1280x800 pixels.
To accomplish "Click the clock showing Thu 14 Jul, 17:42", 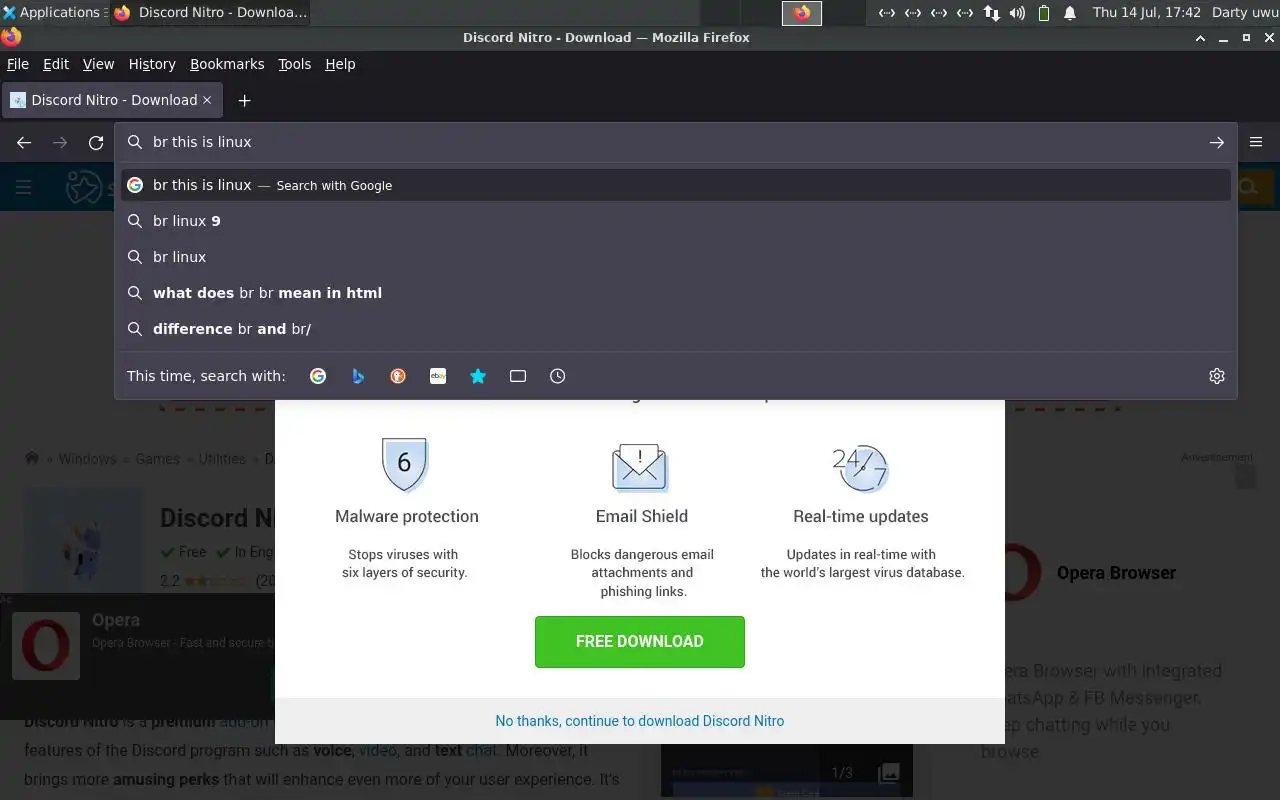I will [1146, 13].
